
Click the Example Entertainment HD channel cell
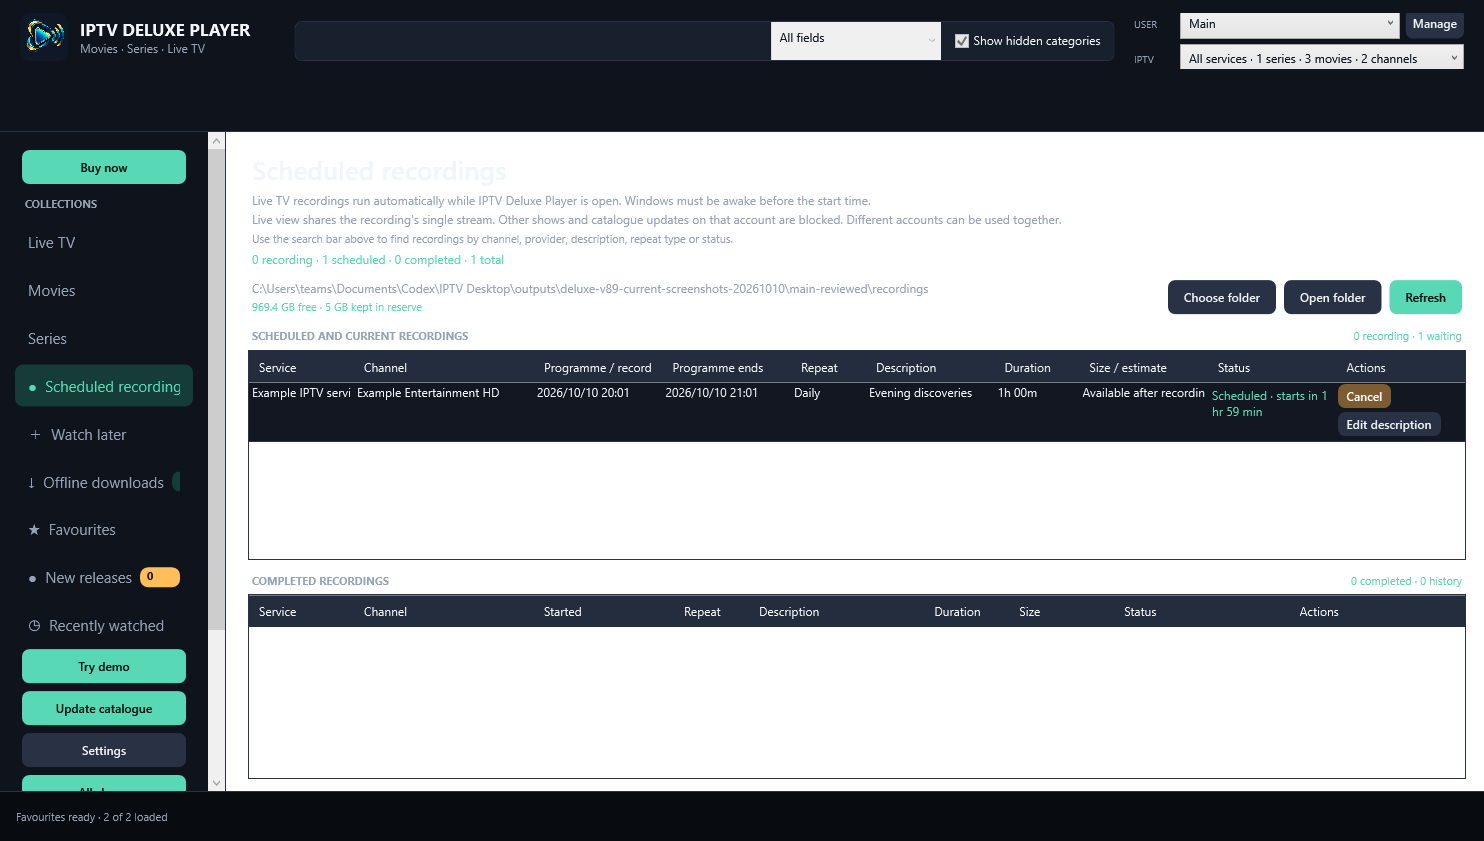click(428, 393)
